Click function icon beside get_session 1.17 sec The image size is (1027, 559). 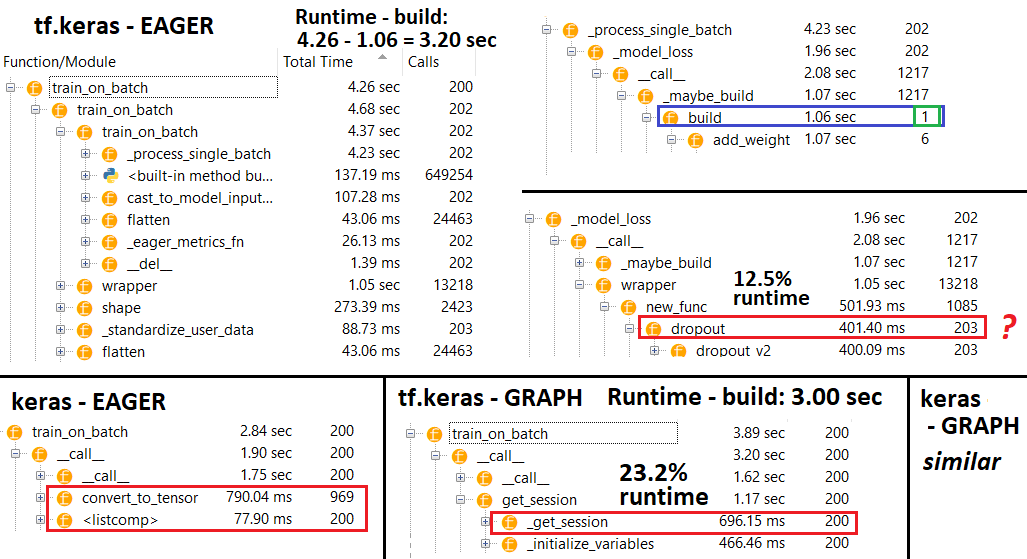click(485, 501)
